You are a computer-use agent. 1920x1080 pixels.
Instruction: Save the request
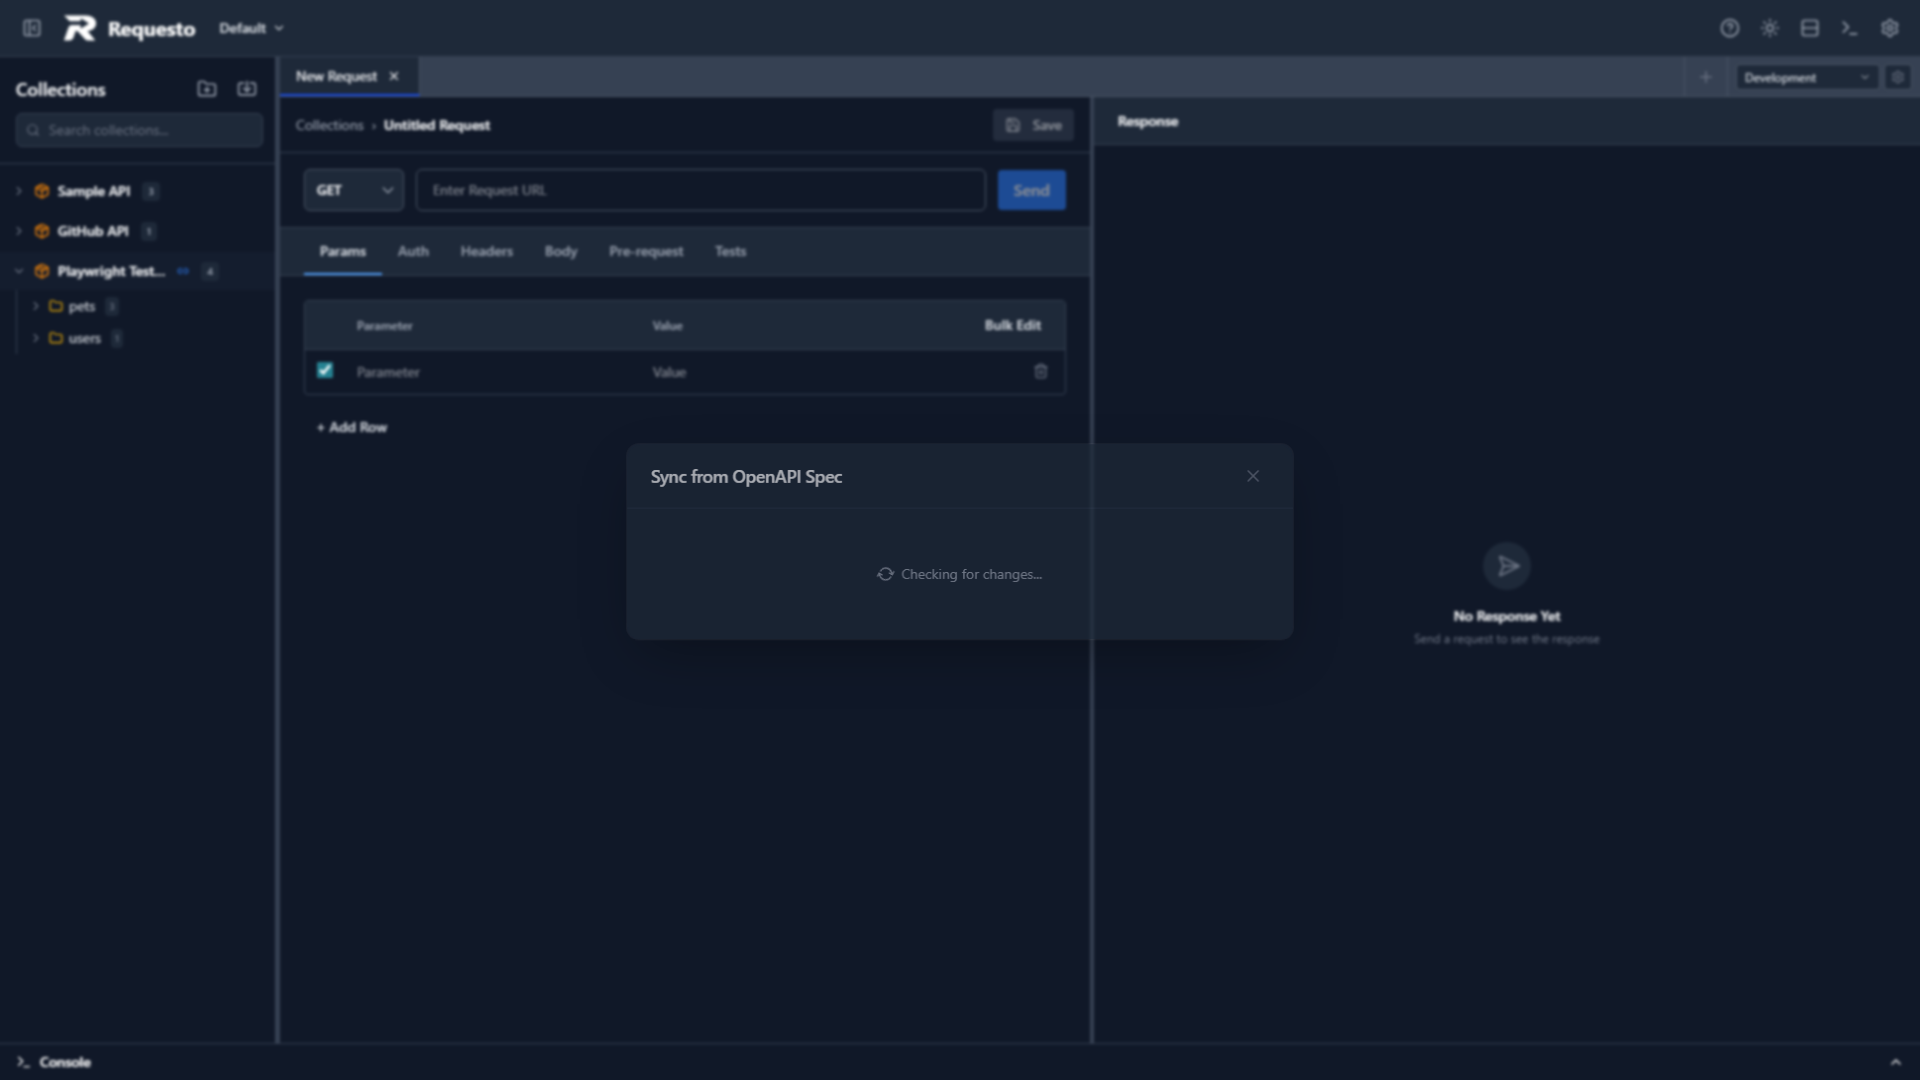click(x=1033, y=125)
